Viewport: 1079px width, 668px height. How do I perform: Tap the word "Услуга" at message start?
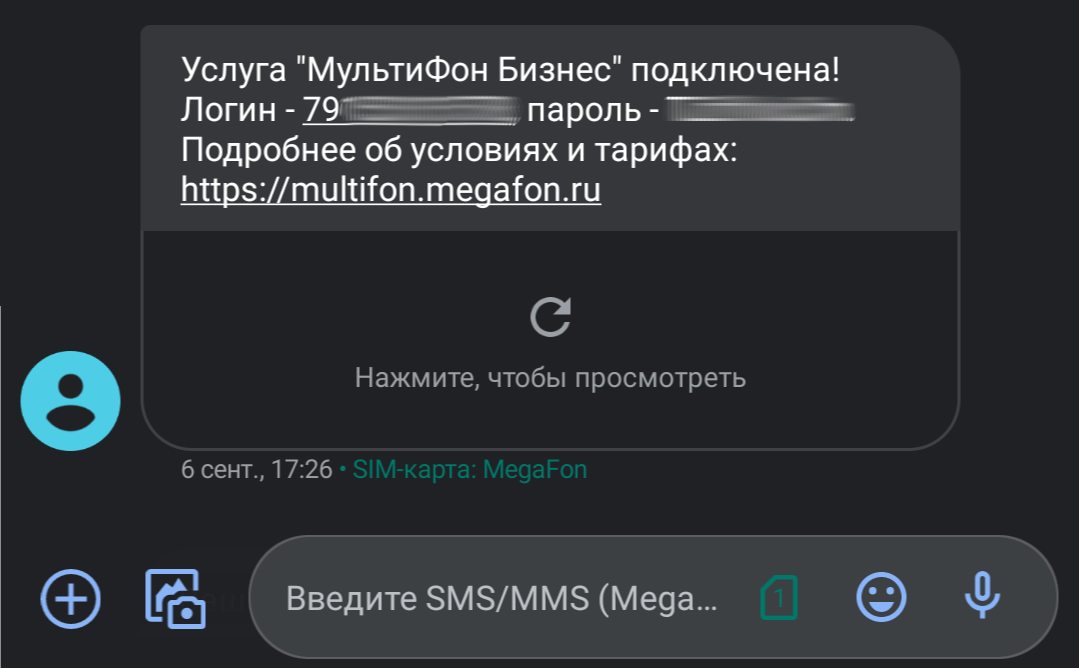click(x=235, y=72)
